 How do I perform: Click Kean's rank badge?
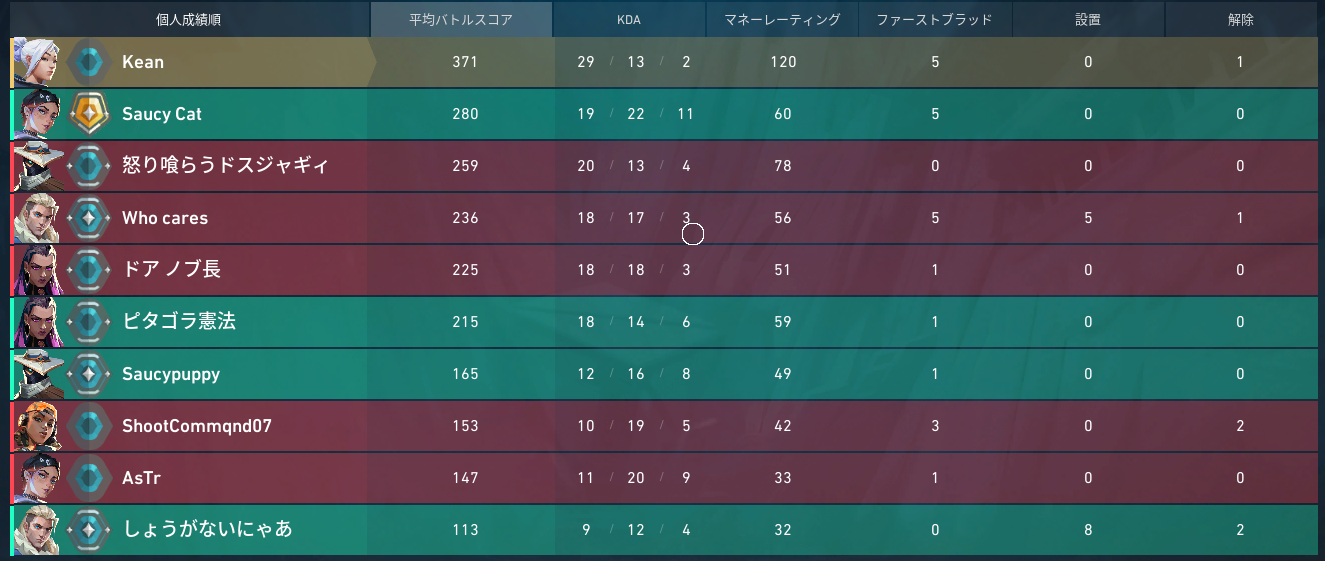[x=89, y=62]
